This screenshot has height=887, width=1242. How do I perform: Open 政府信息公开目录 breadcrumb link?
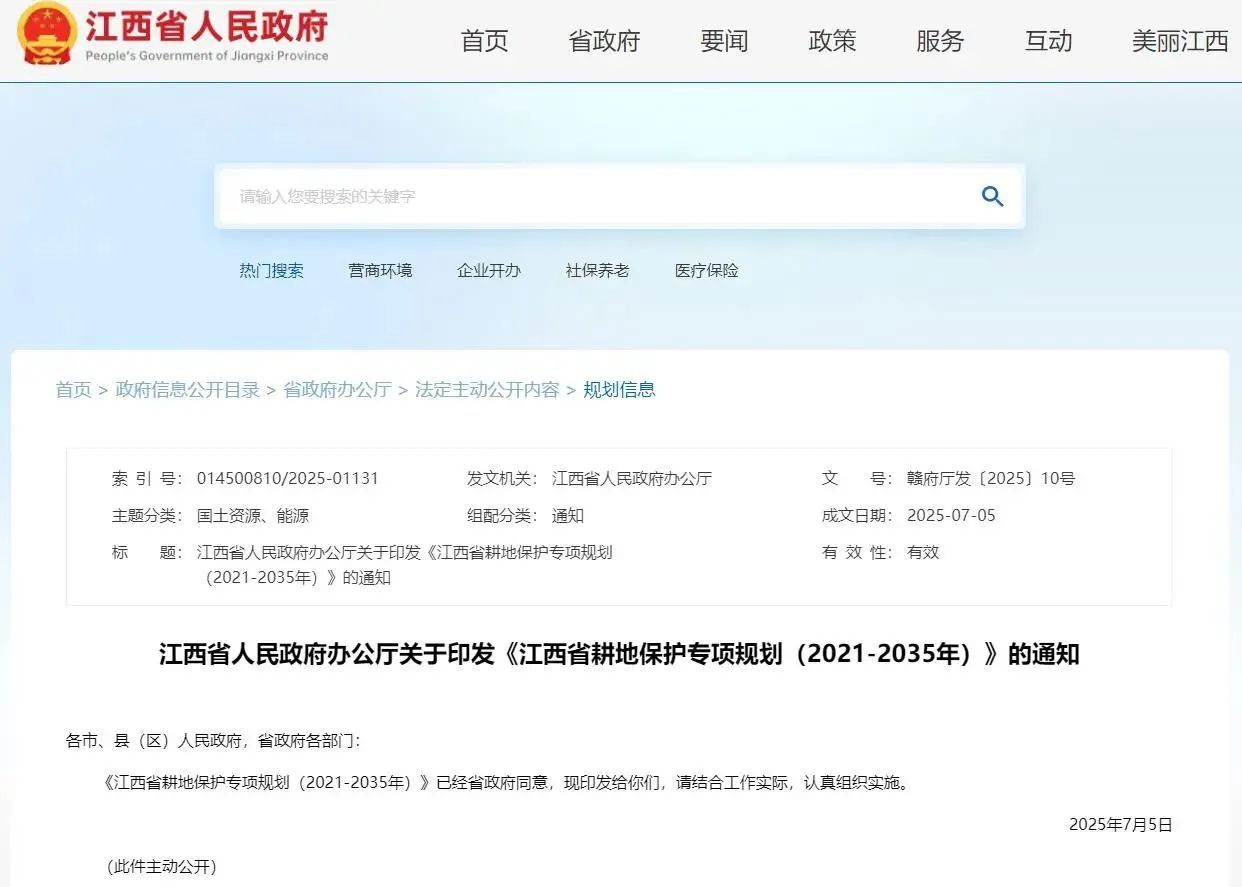(188, 390)
